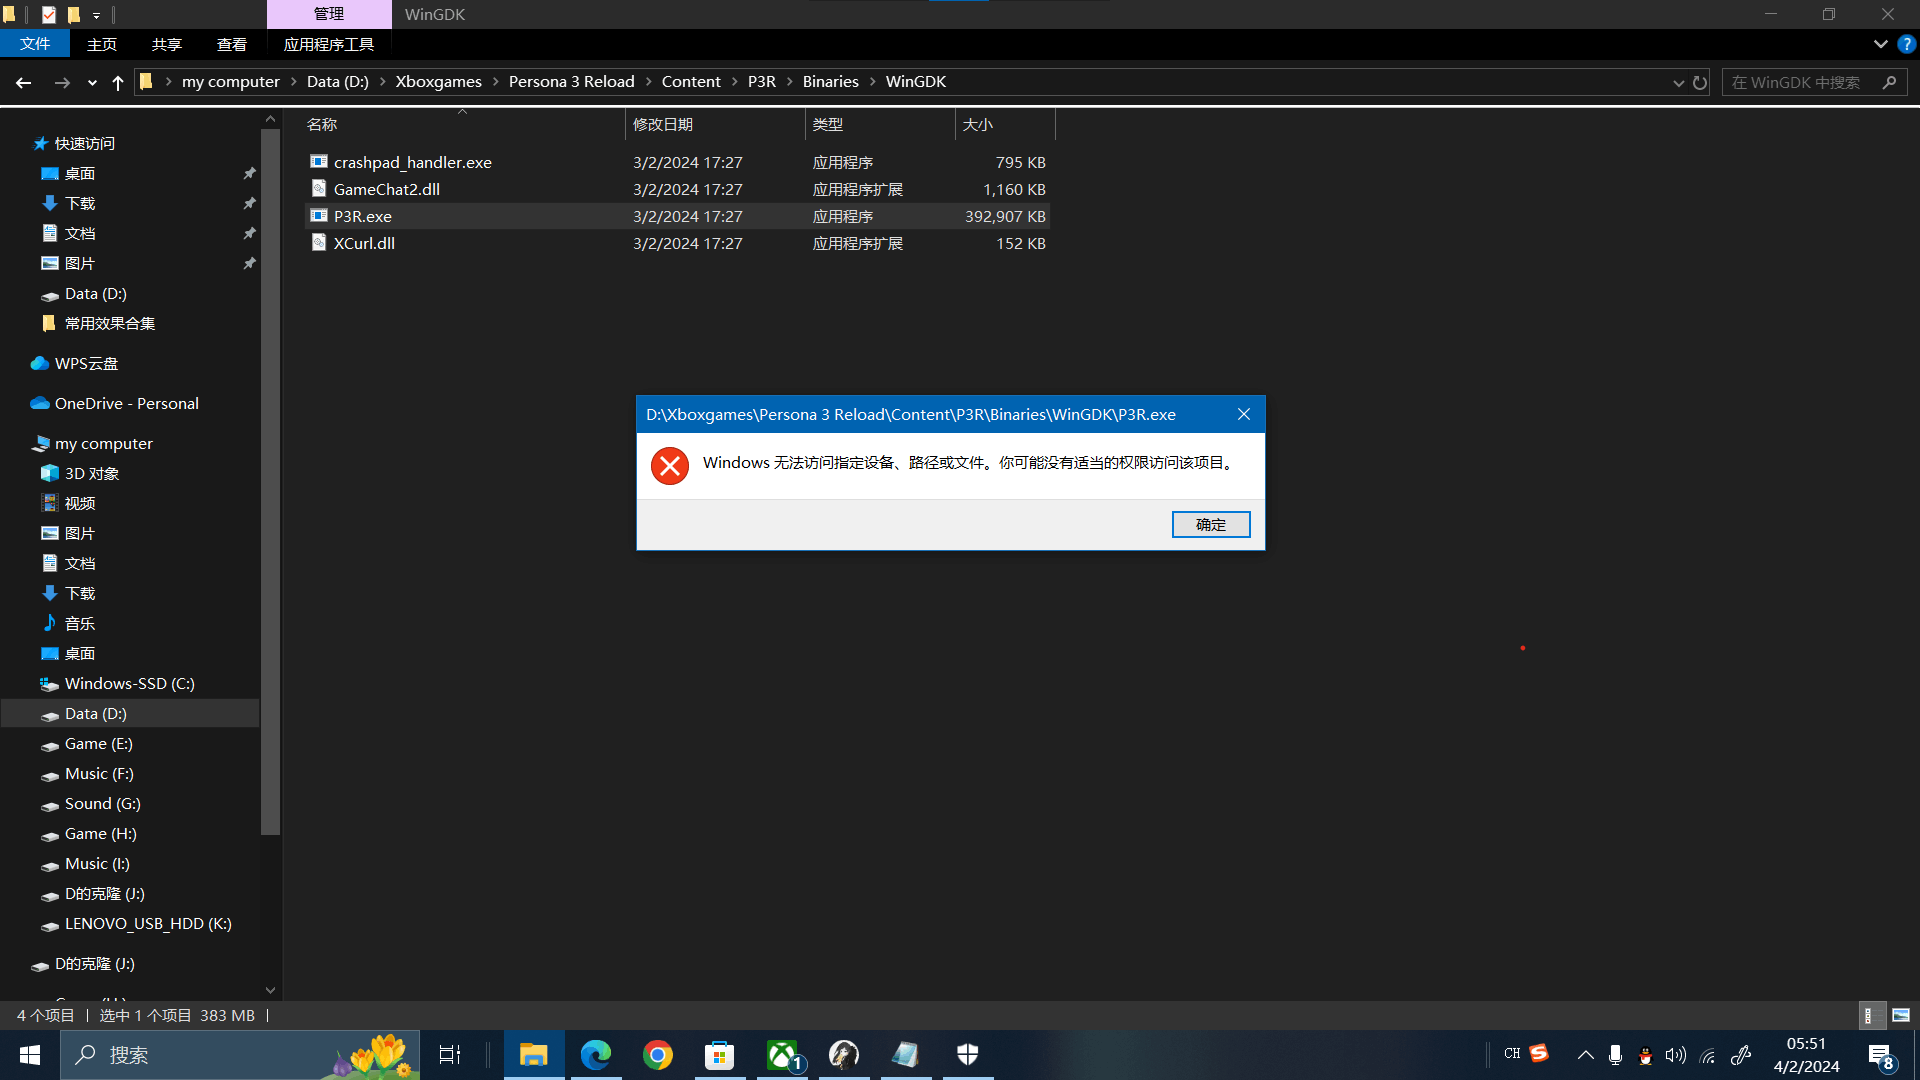Open Xbox app from taskbar
This screenshot has height=1080, width=1920.
[x=783, y=1055]
